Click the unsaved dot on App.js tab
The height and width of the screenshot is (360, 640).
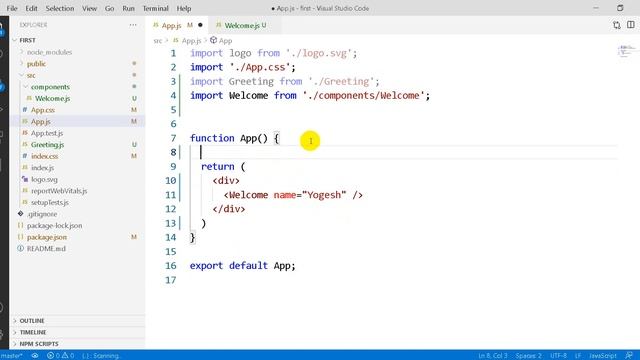click(x=200, y=25)
